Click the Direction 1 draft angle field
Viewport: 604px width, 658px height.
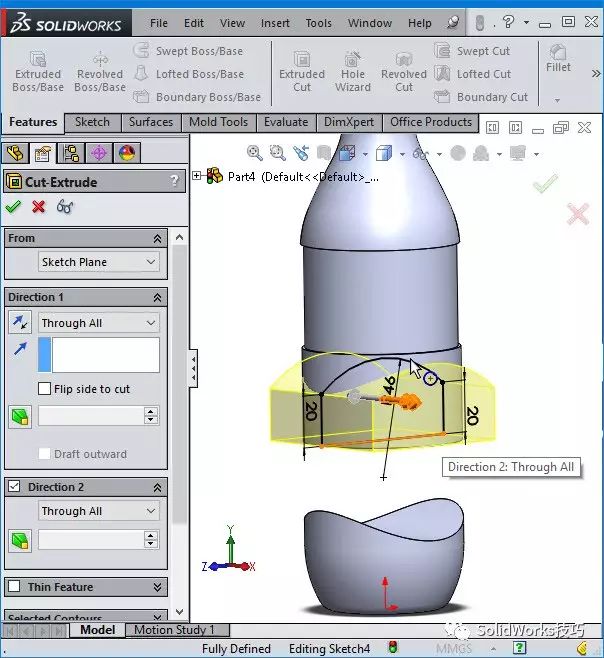pos(91,416)
